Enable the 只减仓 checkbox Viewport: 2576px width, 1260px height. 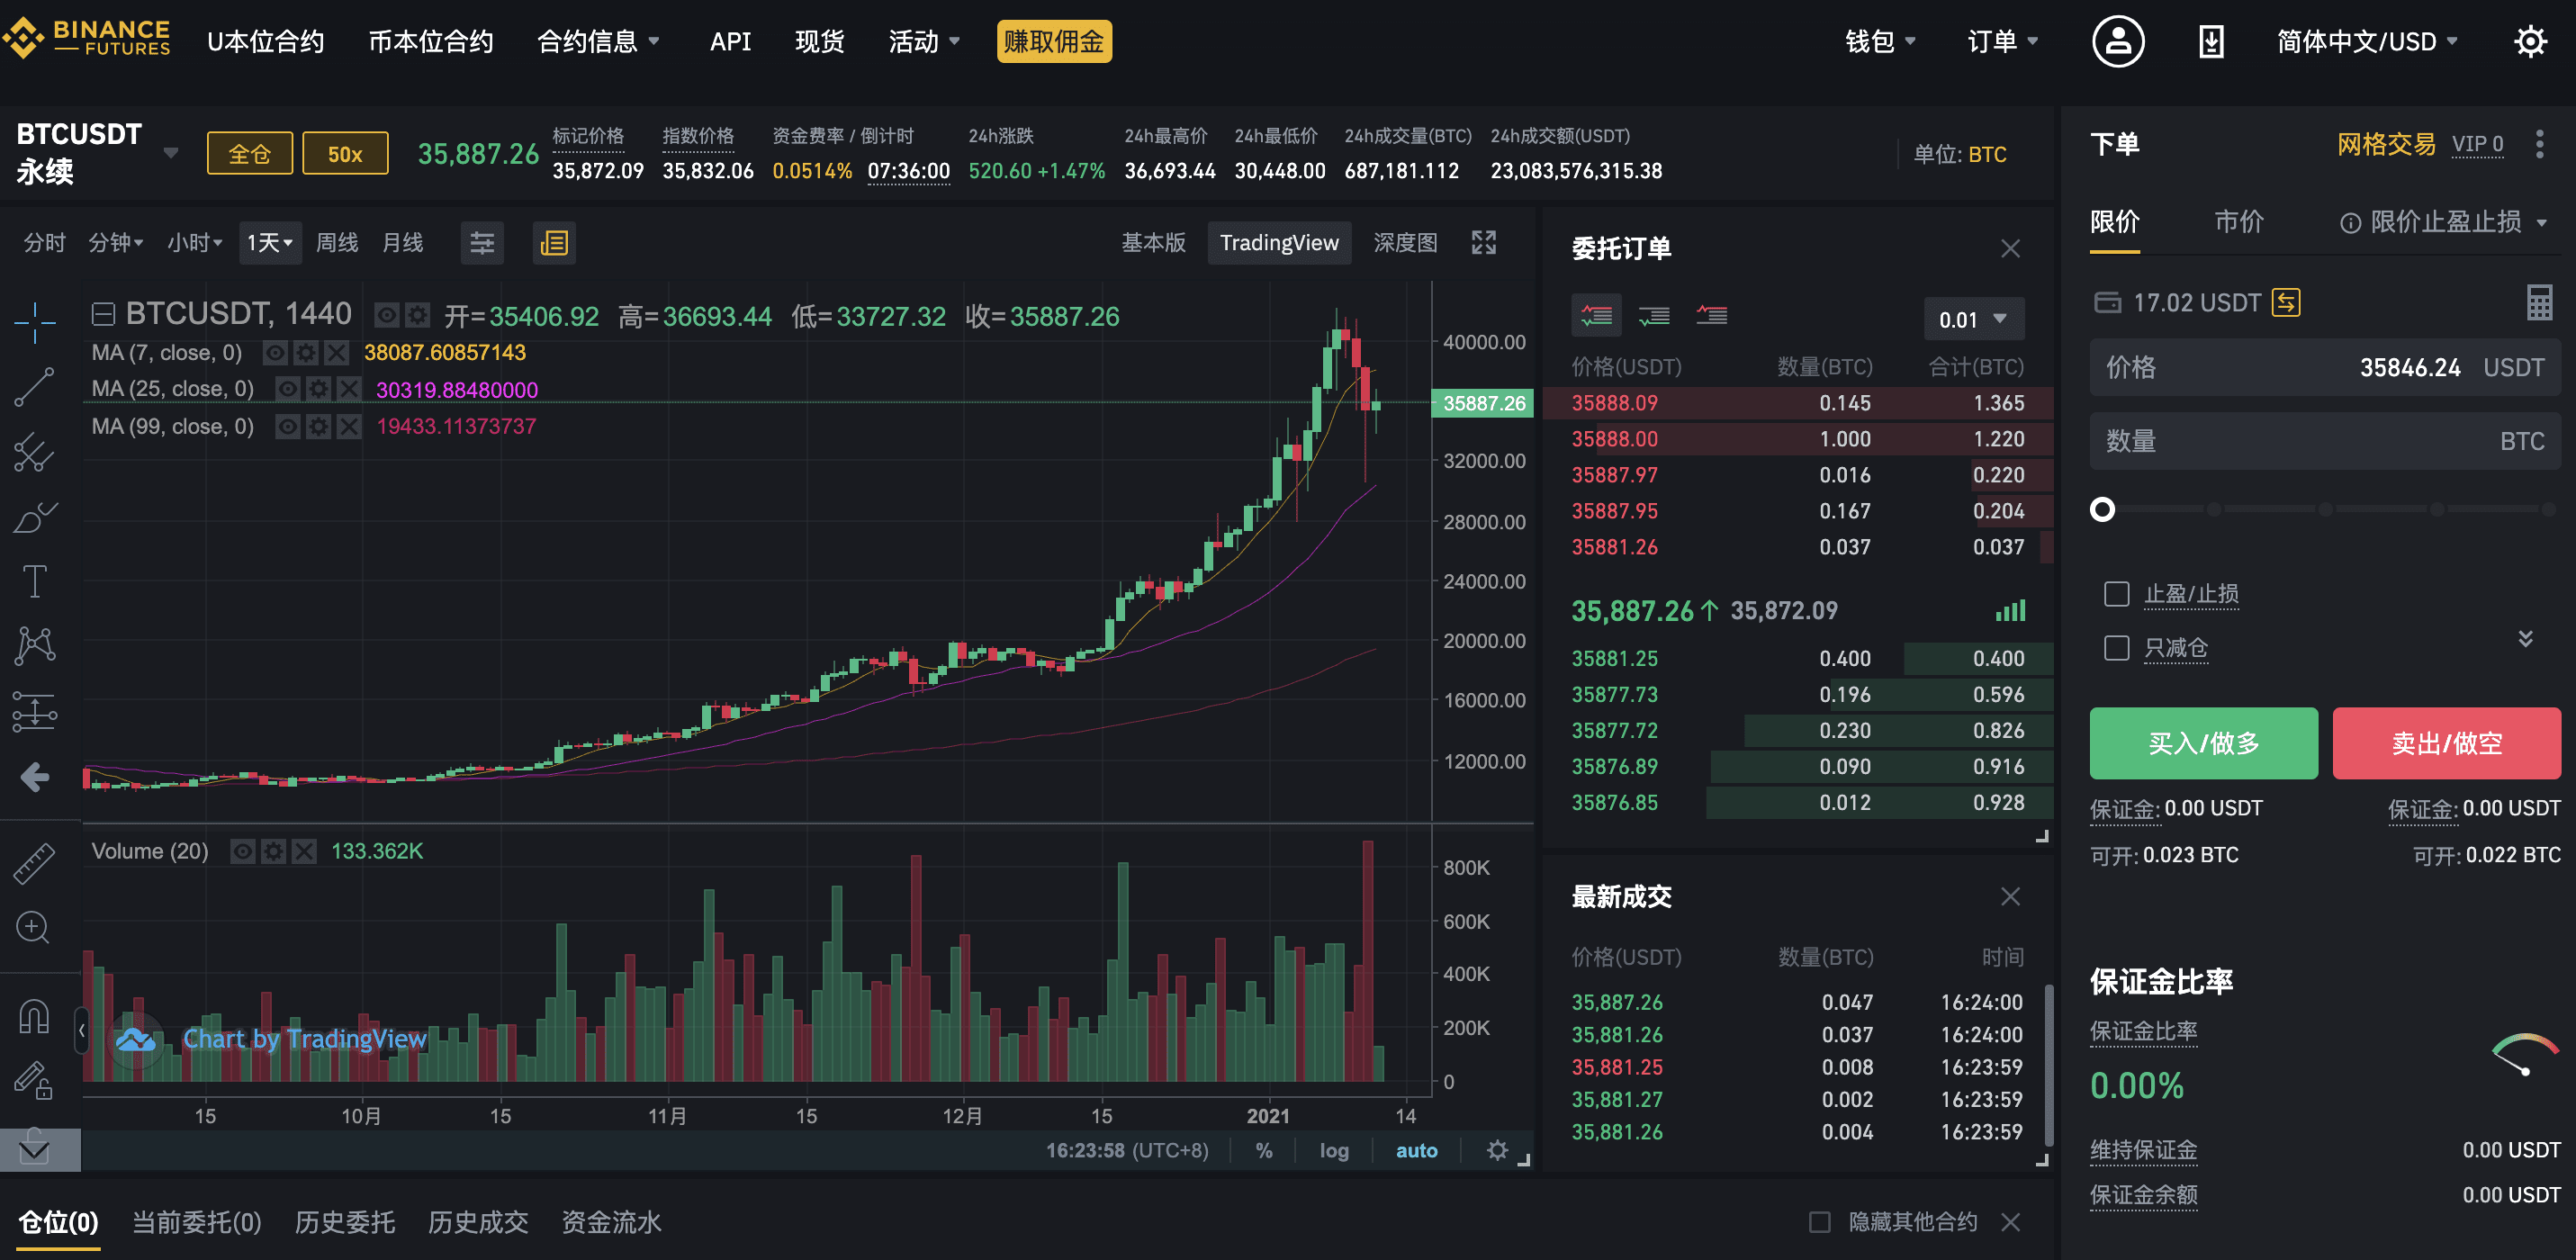point(2116,648)
